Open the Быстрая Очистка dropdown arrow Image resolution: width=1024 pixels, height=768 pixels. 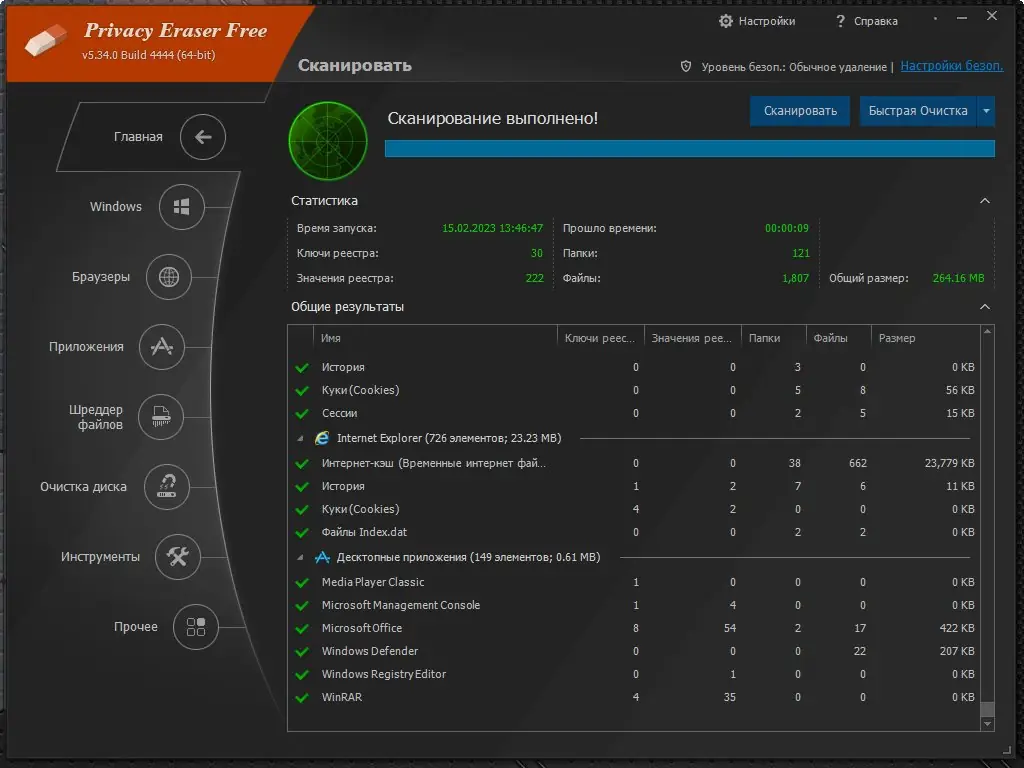coord(986,111)
